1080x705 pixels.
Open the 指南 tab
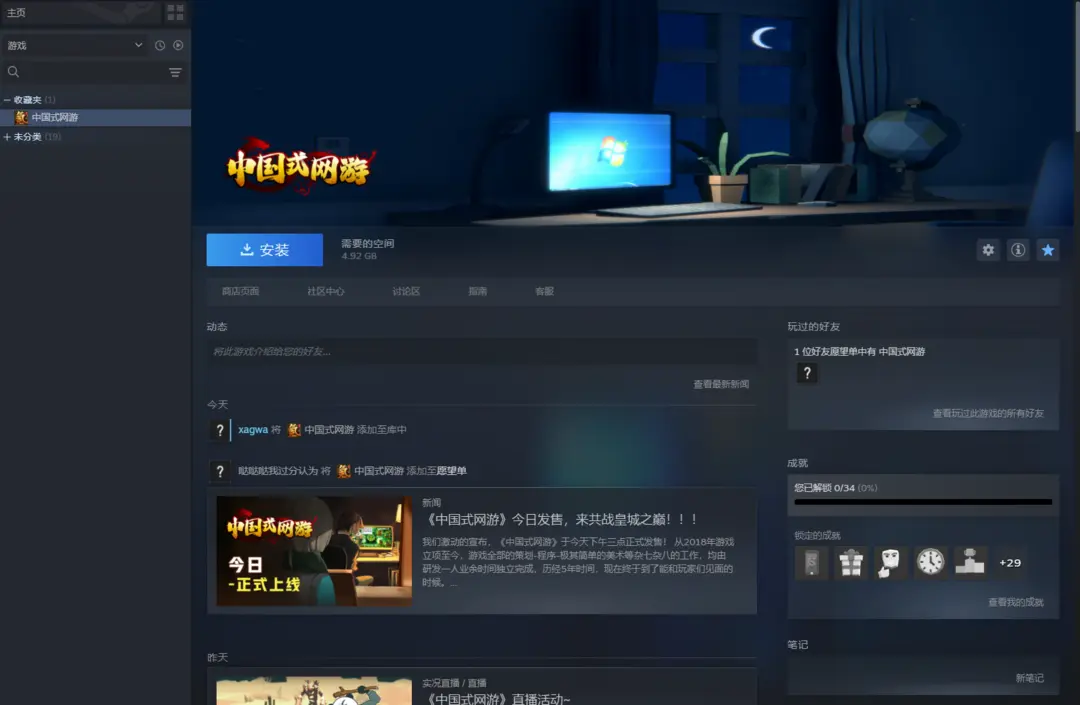pyautogui.click(x=478, y=291)
